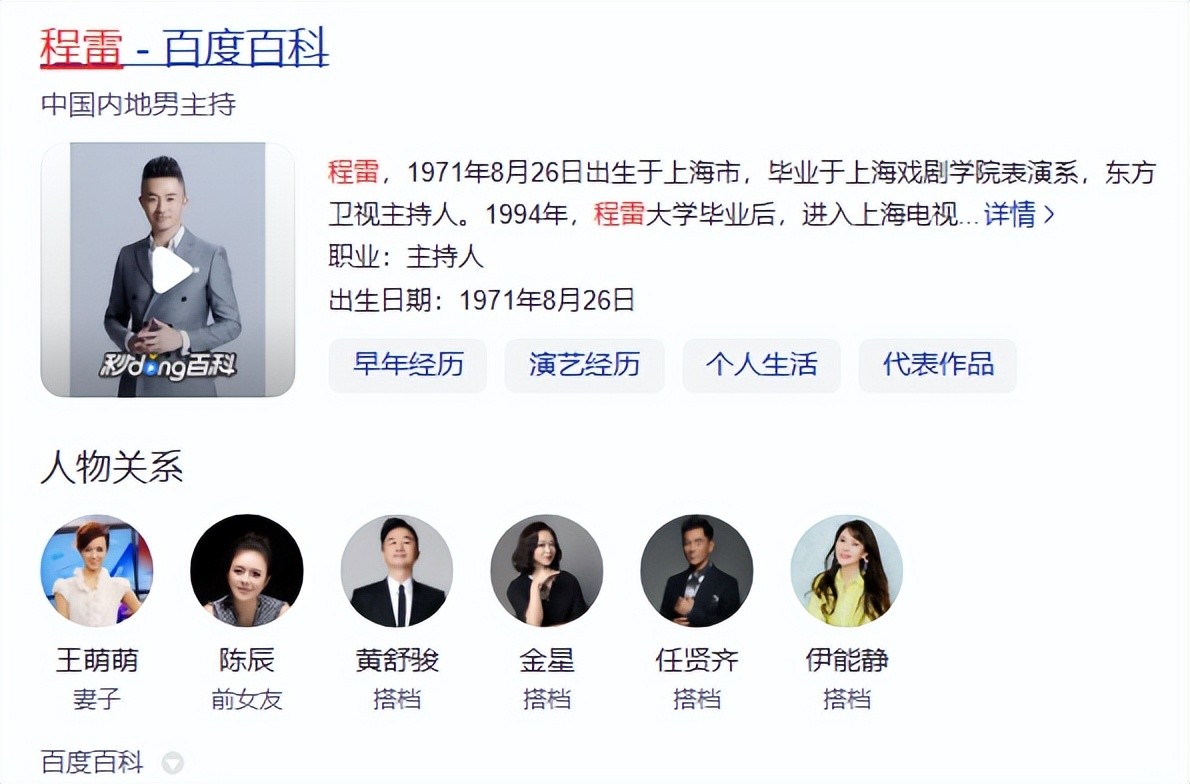Click 陈辰's round avatar photo
The width and height of the screenshot is (1190, 784).
(x=247, y=571)
